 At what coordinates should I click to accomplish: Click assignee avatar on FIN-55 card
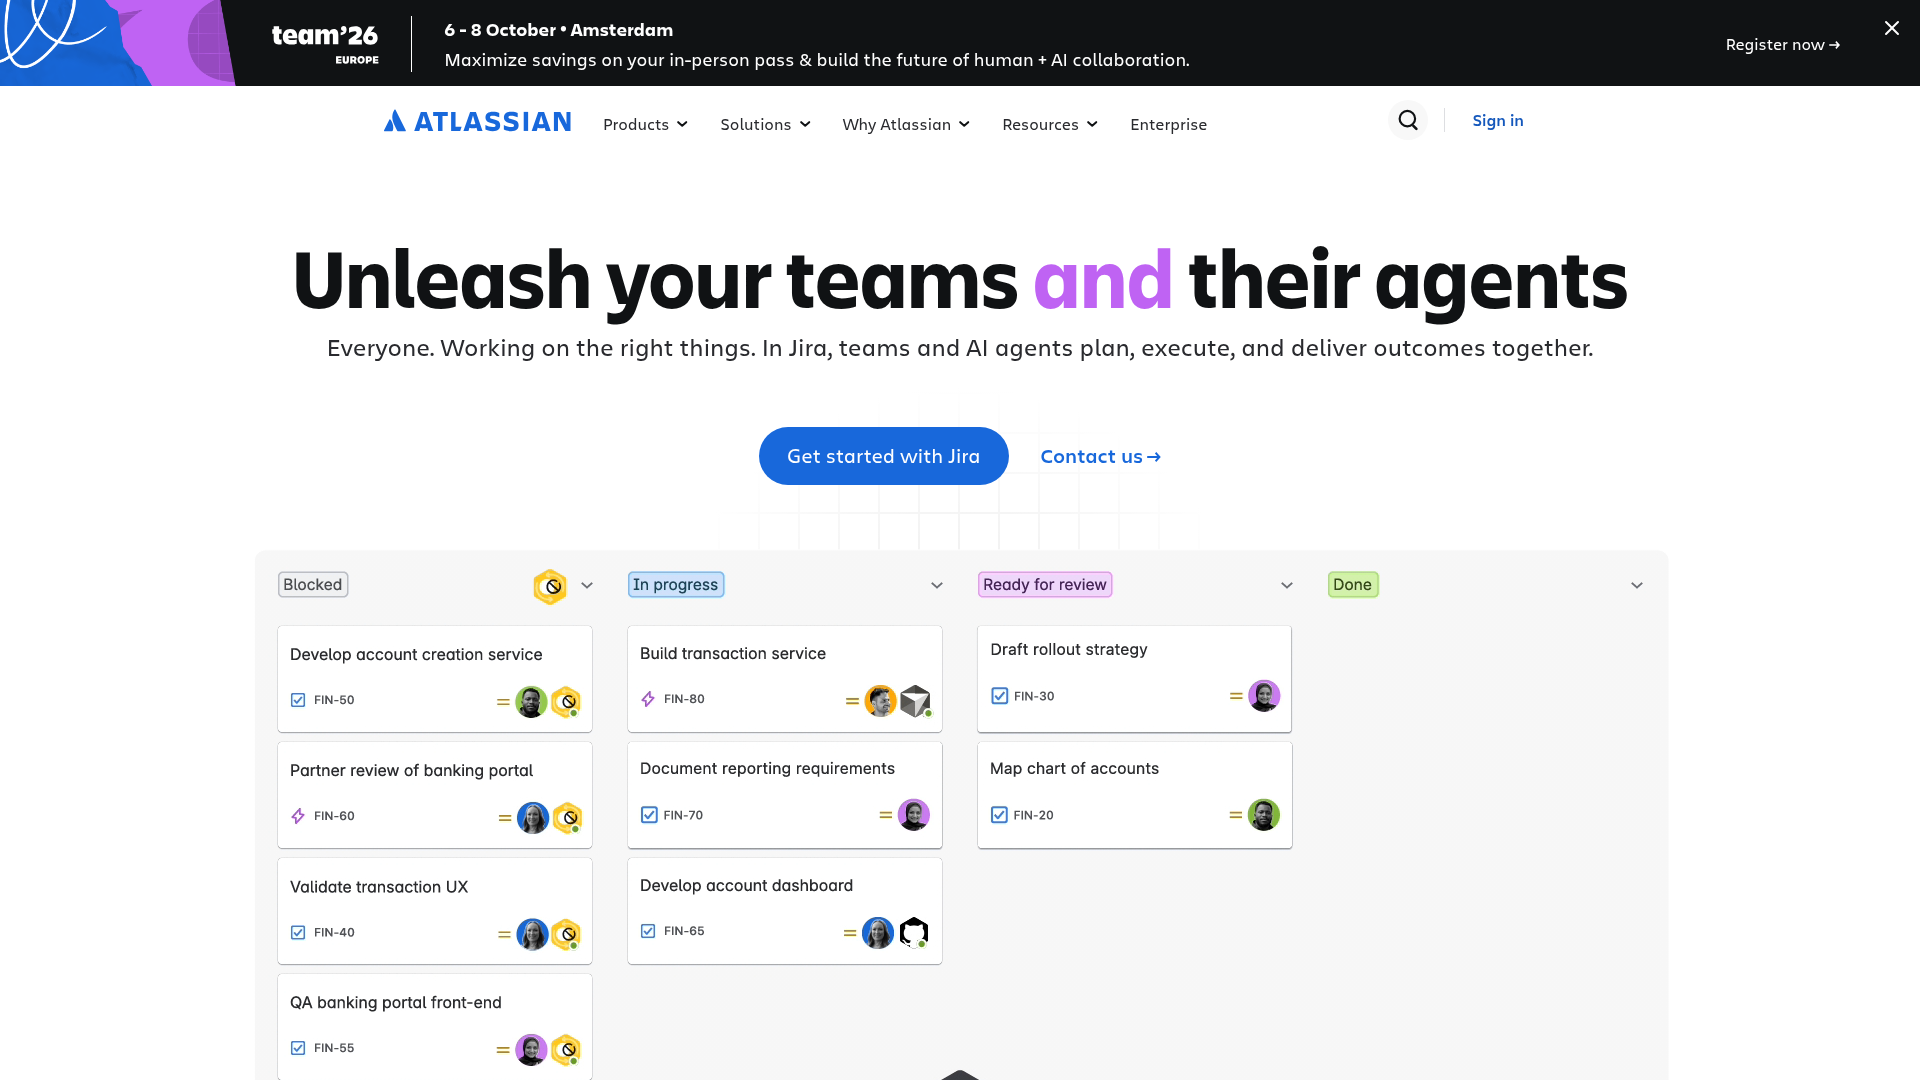coord(531,1049)
